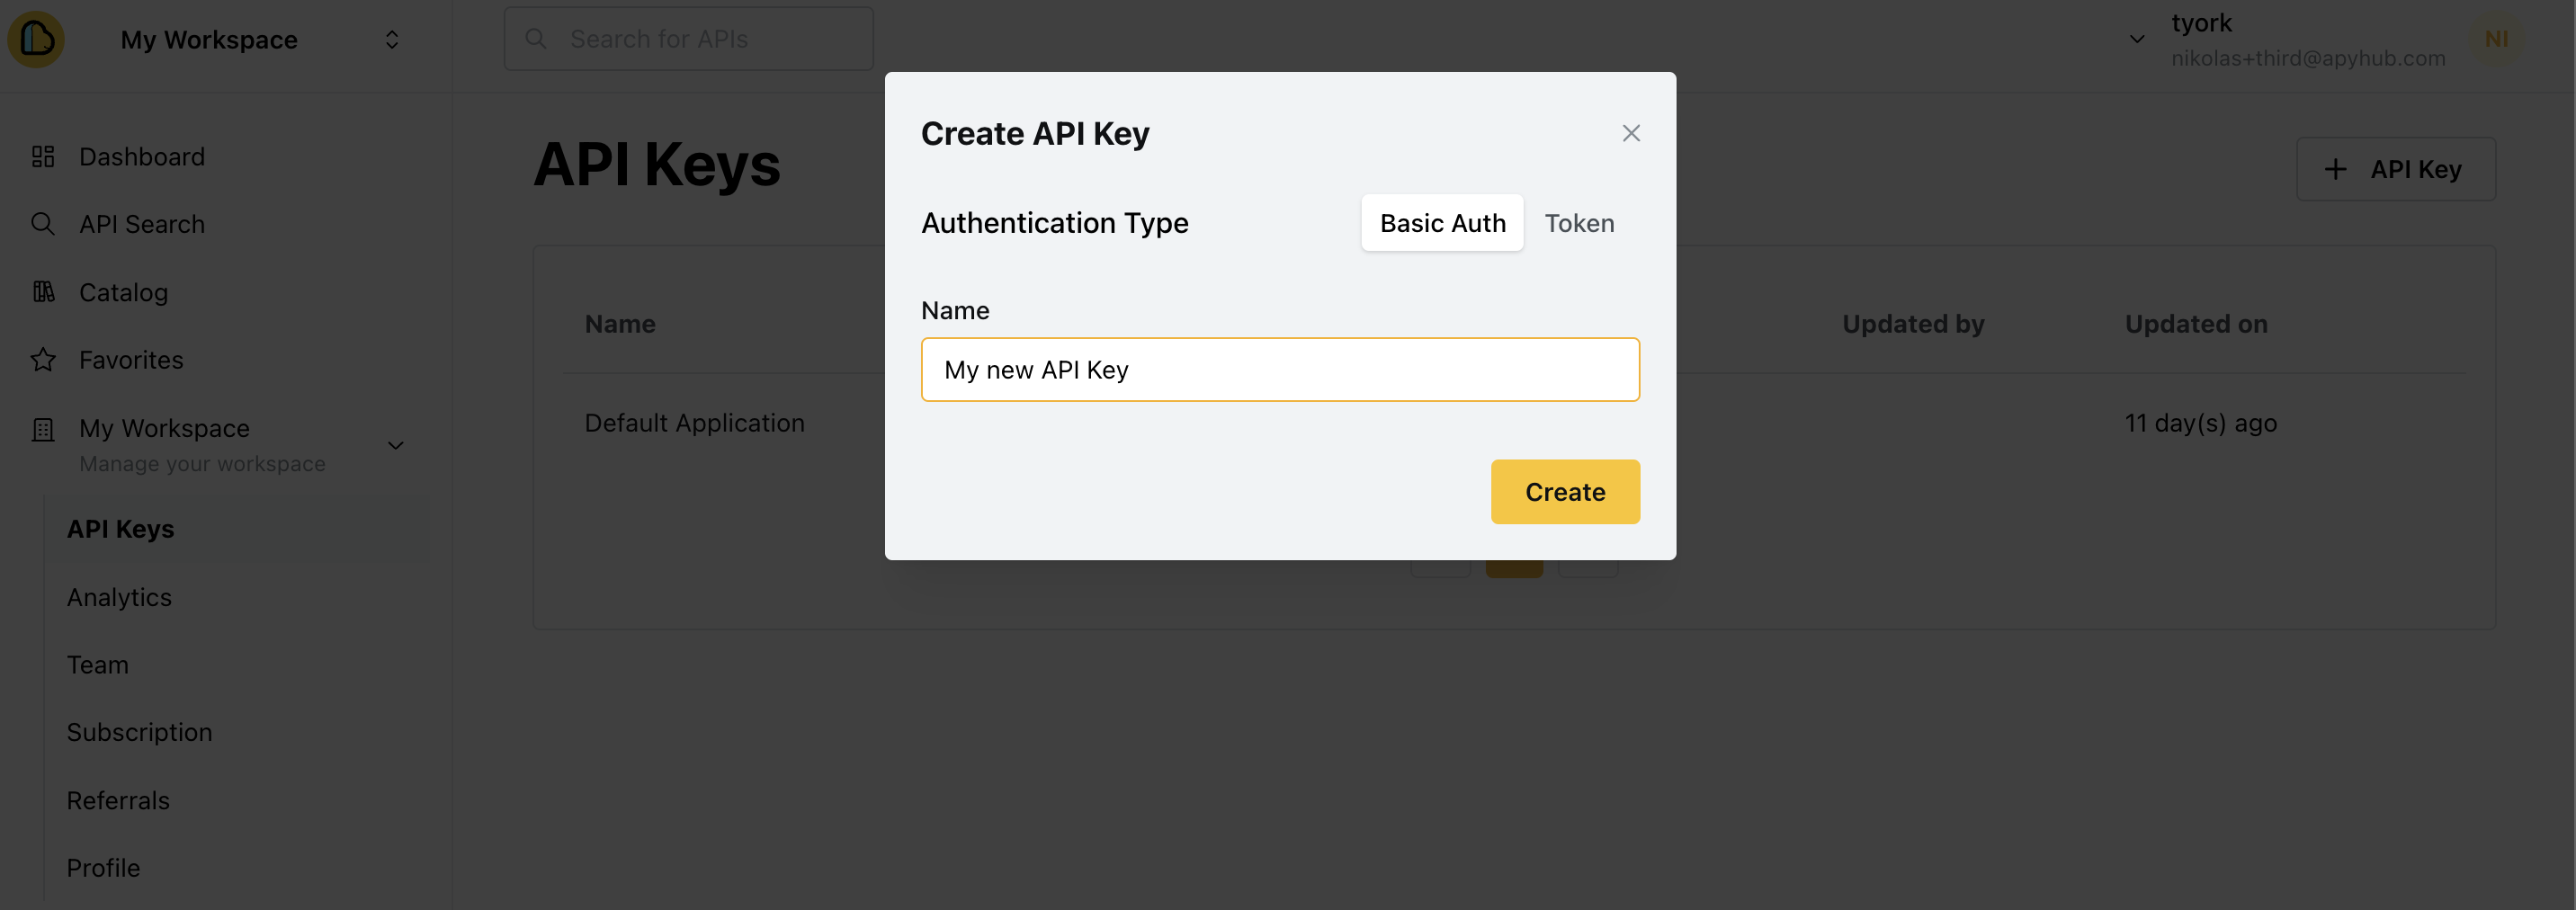The height and width of the screenshot is (910, 2576).
Task: Close the Create API Key dialog
Action: click(x=1631, y=132)
